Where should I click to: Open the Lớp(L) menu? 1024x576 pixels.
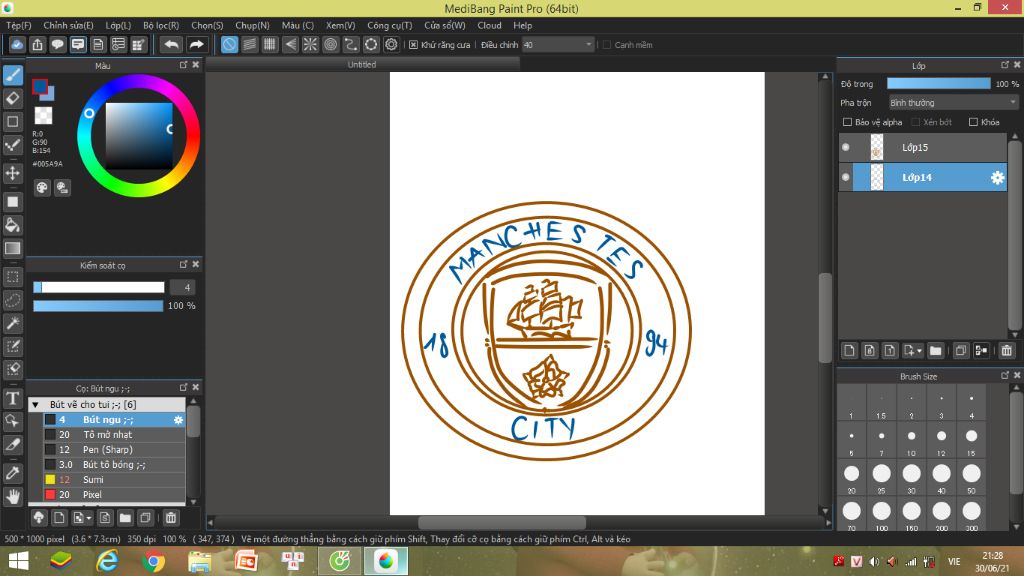point(118,25)
